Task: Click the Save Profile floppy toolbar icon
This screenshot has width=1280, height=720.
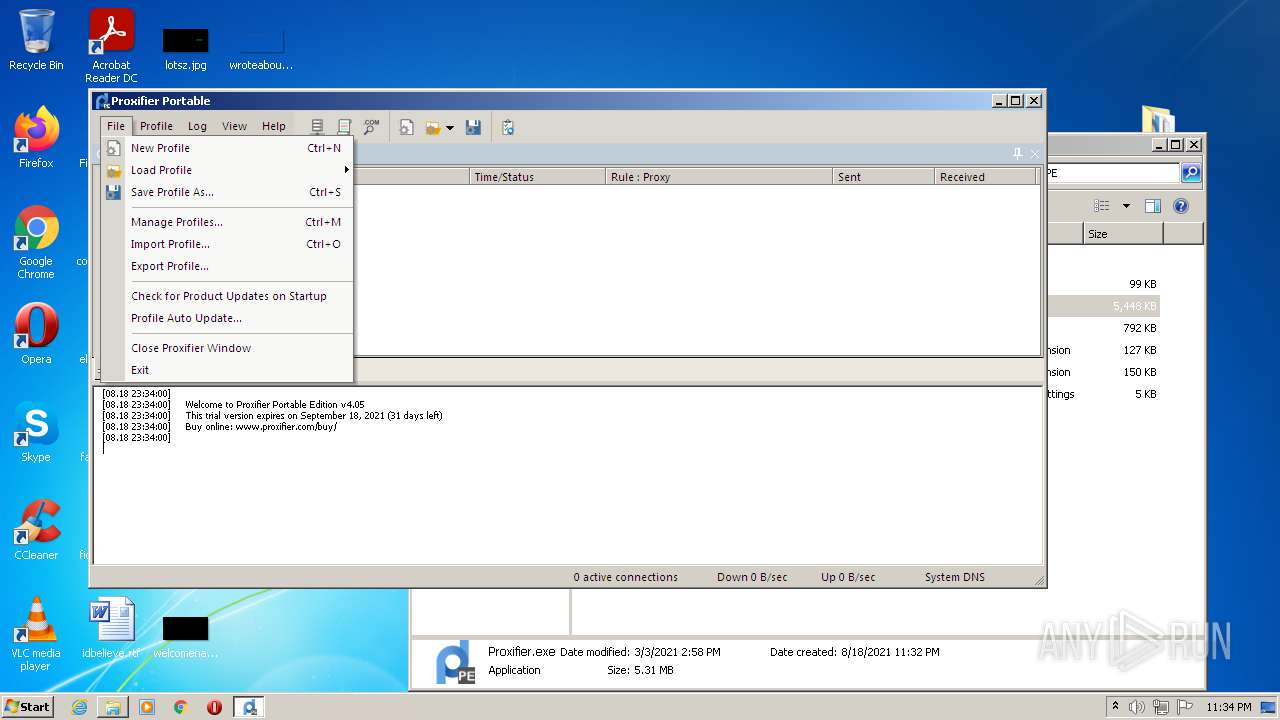Action: tap(474, 127)
